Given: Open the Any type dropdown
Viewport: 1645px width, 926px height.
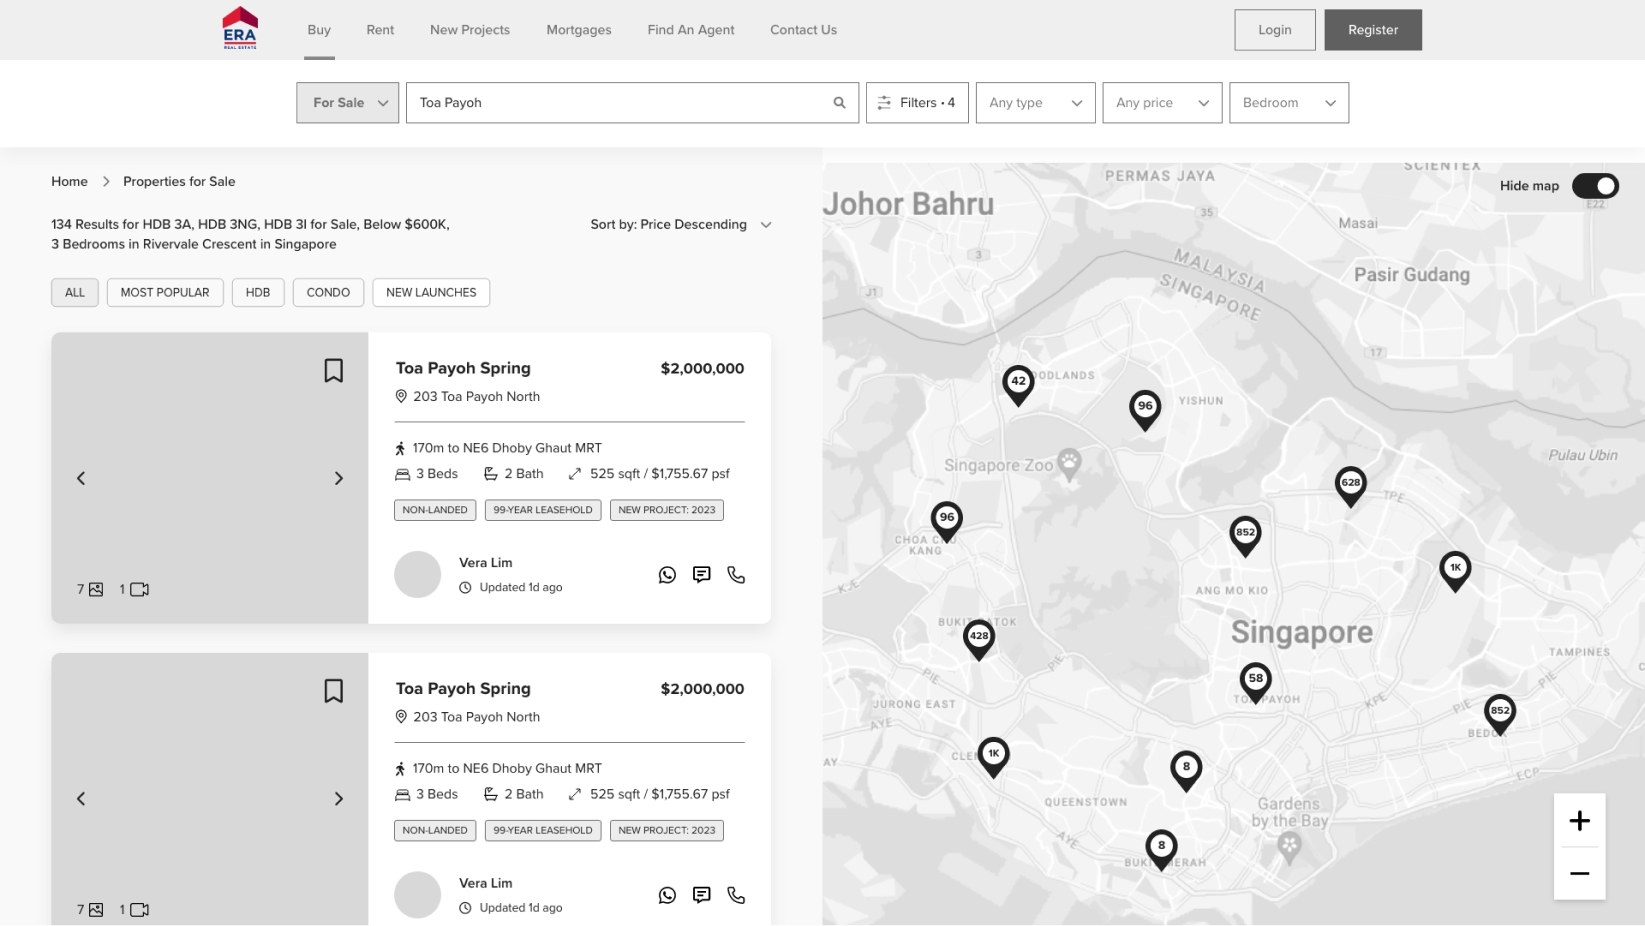Looking at the screenshot, I should 1035,103.
